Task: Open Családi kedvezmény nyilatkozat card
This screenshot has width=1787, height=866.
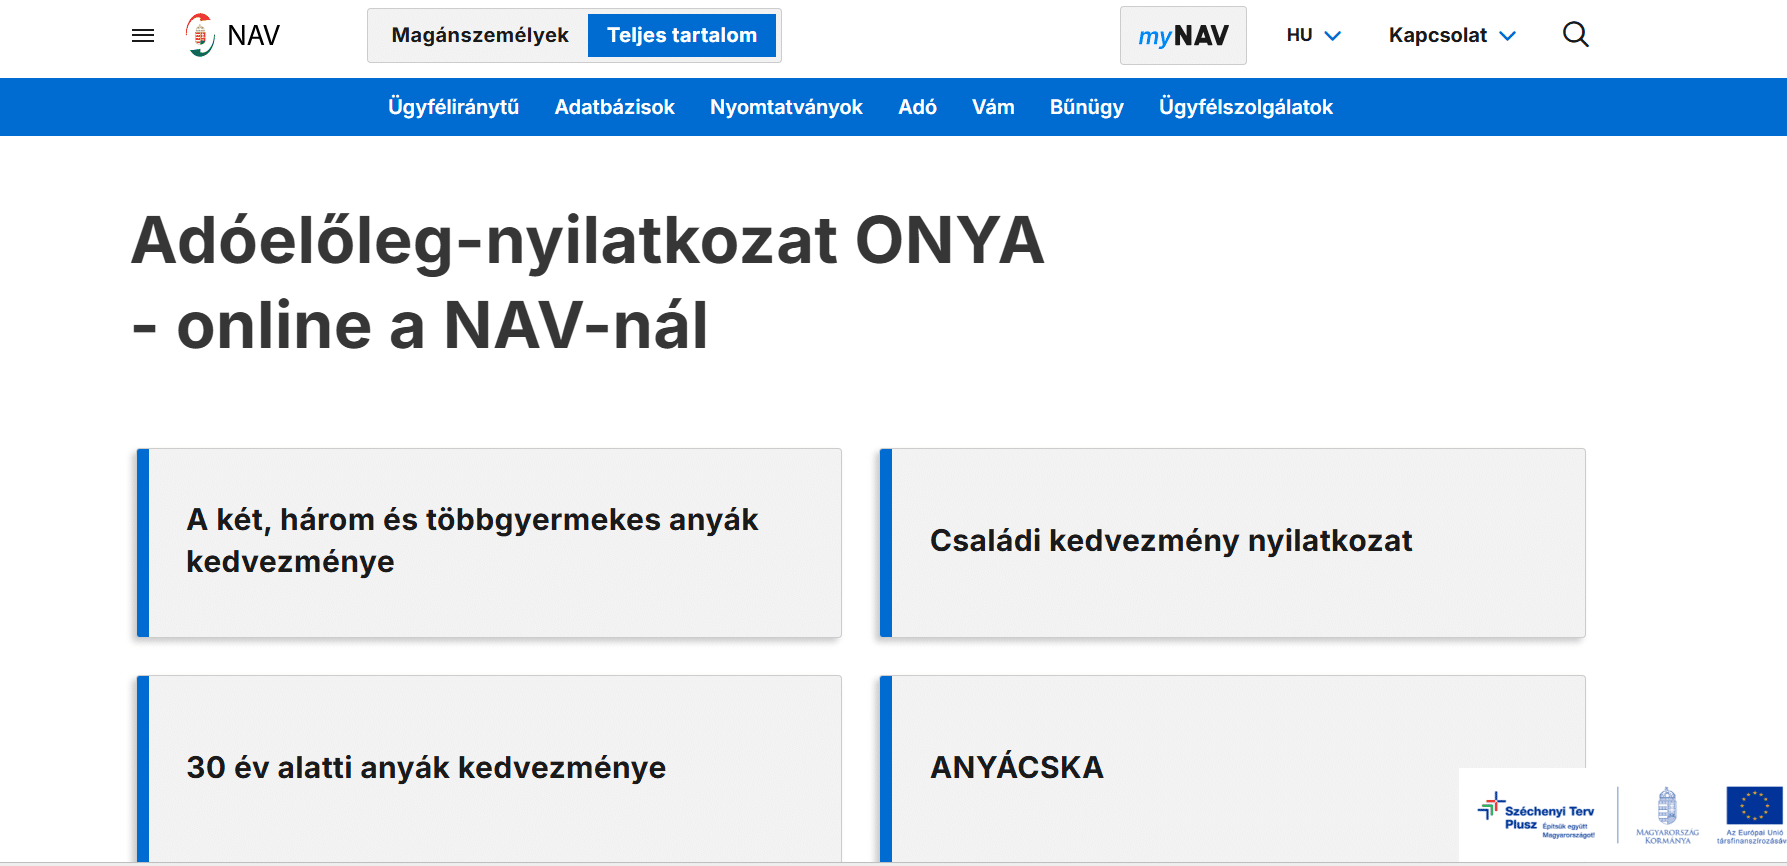Action: [x=1232, y=542]
